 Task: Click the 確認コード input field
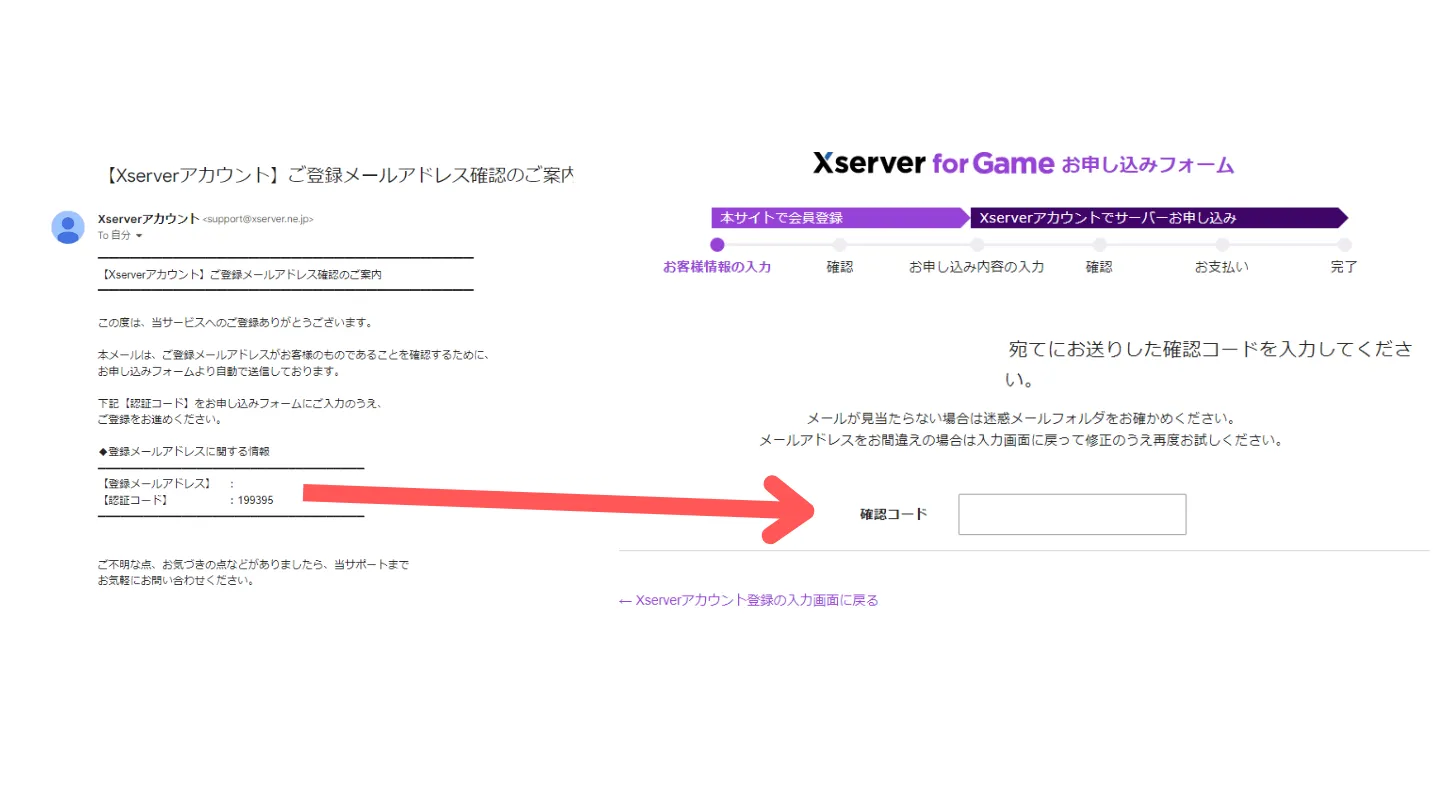click(1072, 514)
